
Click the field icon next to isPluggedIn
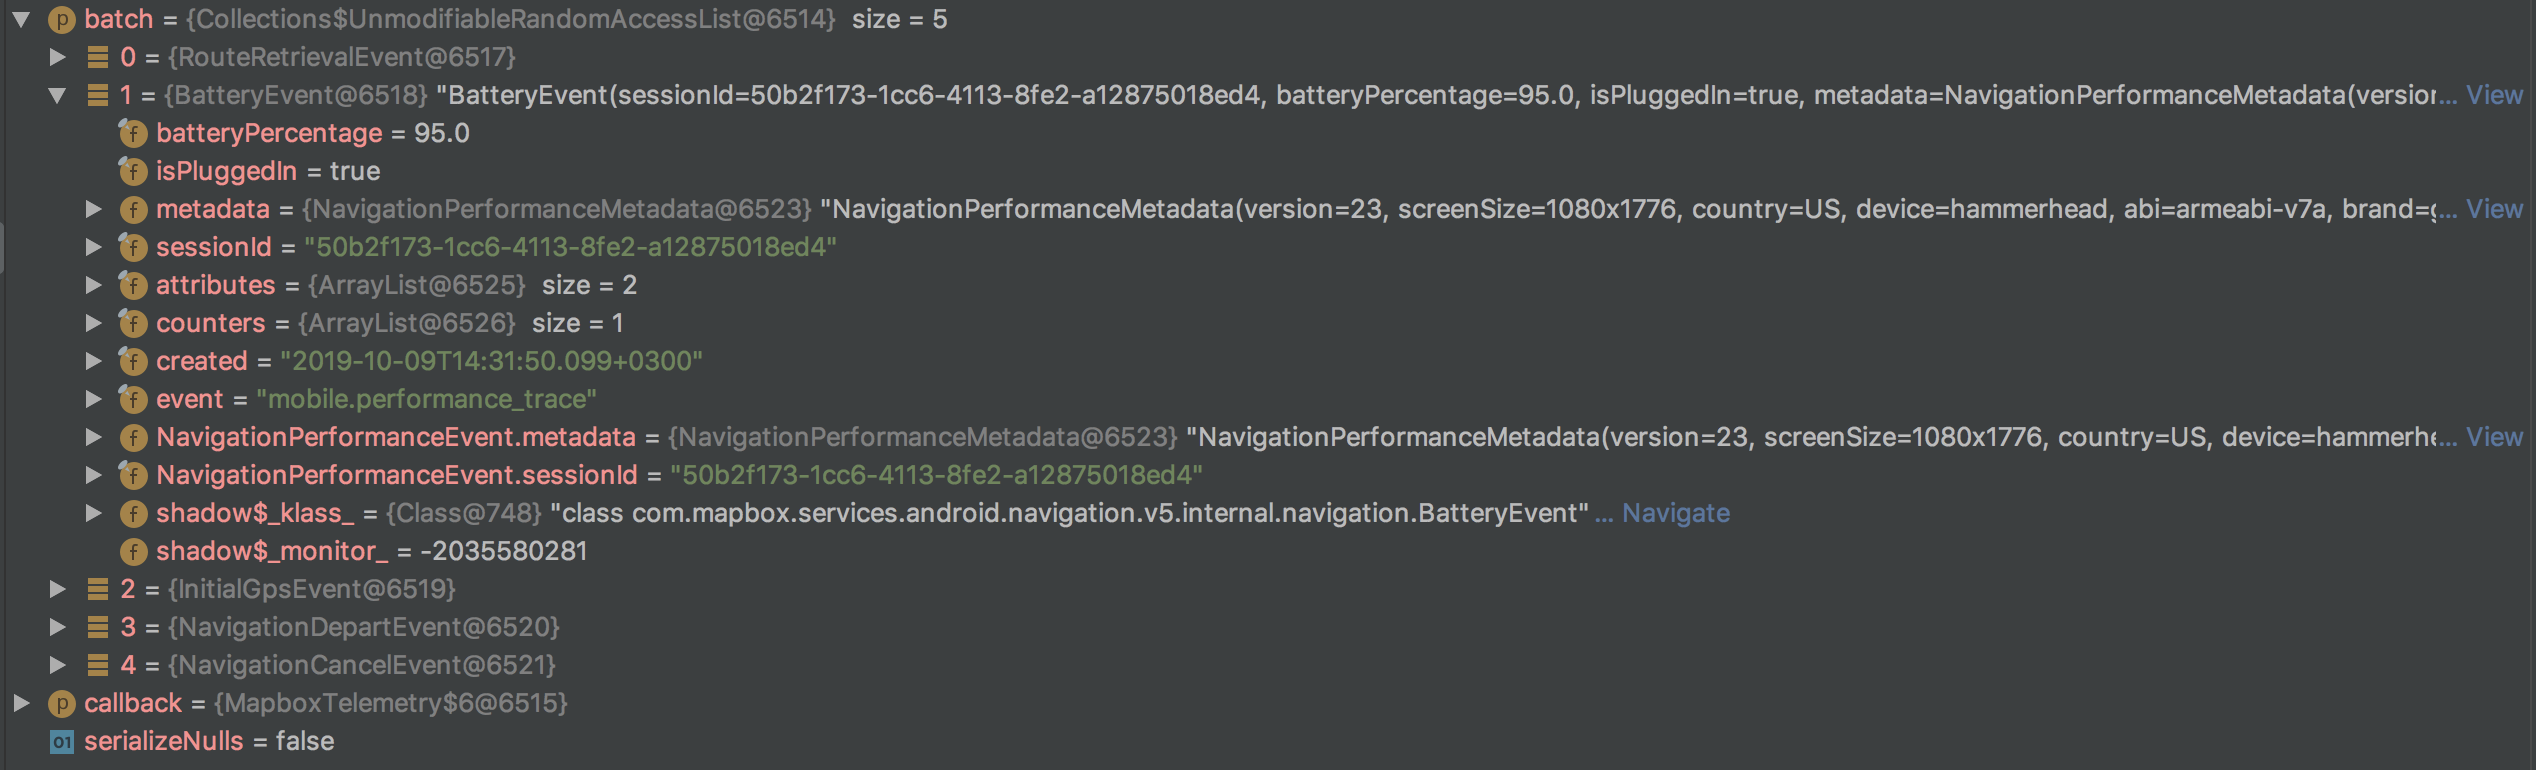coord(133,171)
